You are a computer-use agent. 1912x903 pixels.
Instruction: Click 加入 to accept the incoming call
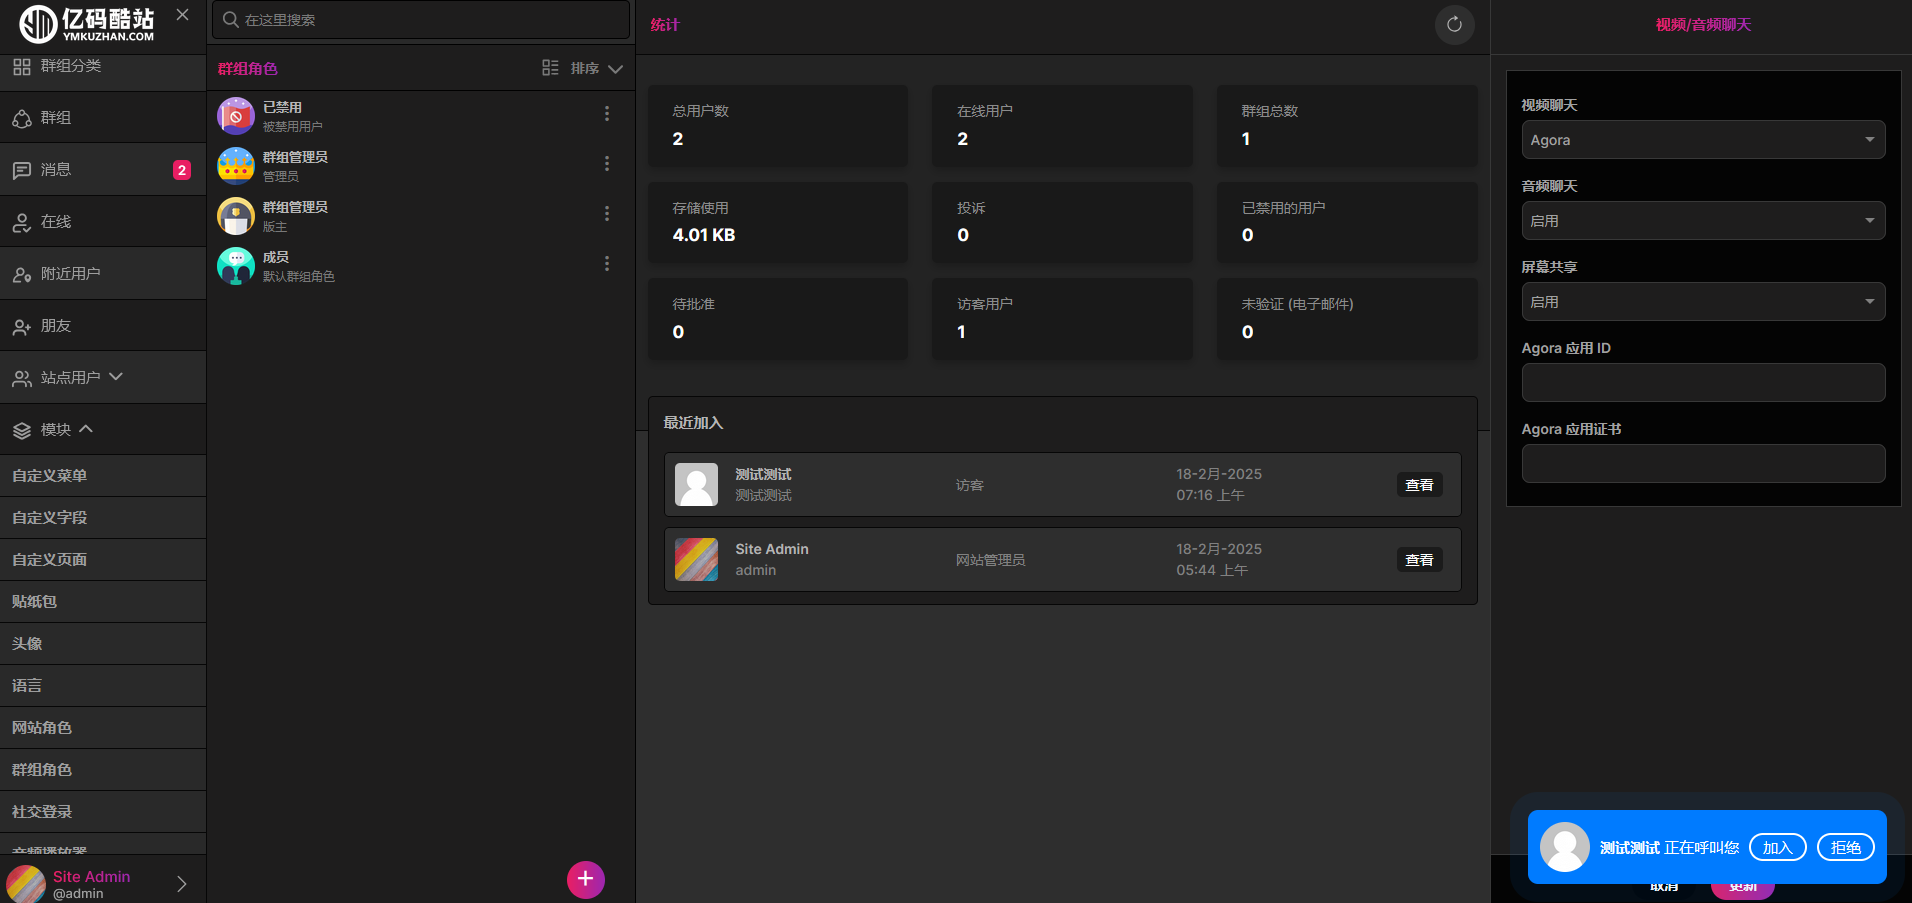1777,848
